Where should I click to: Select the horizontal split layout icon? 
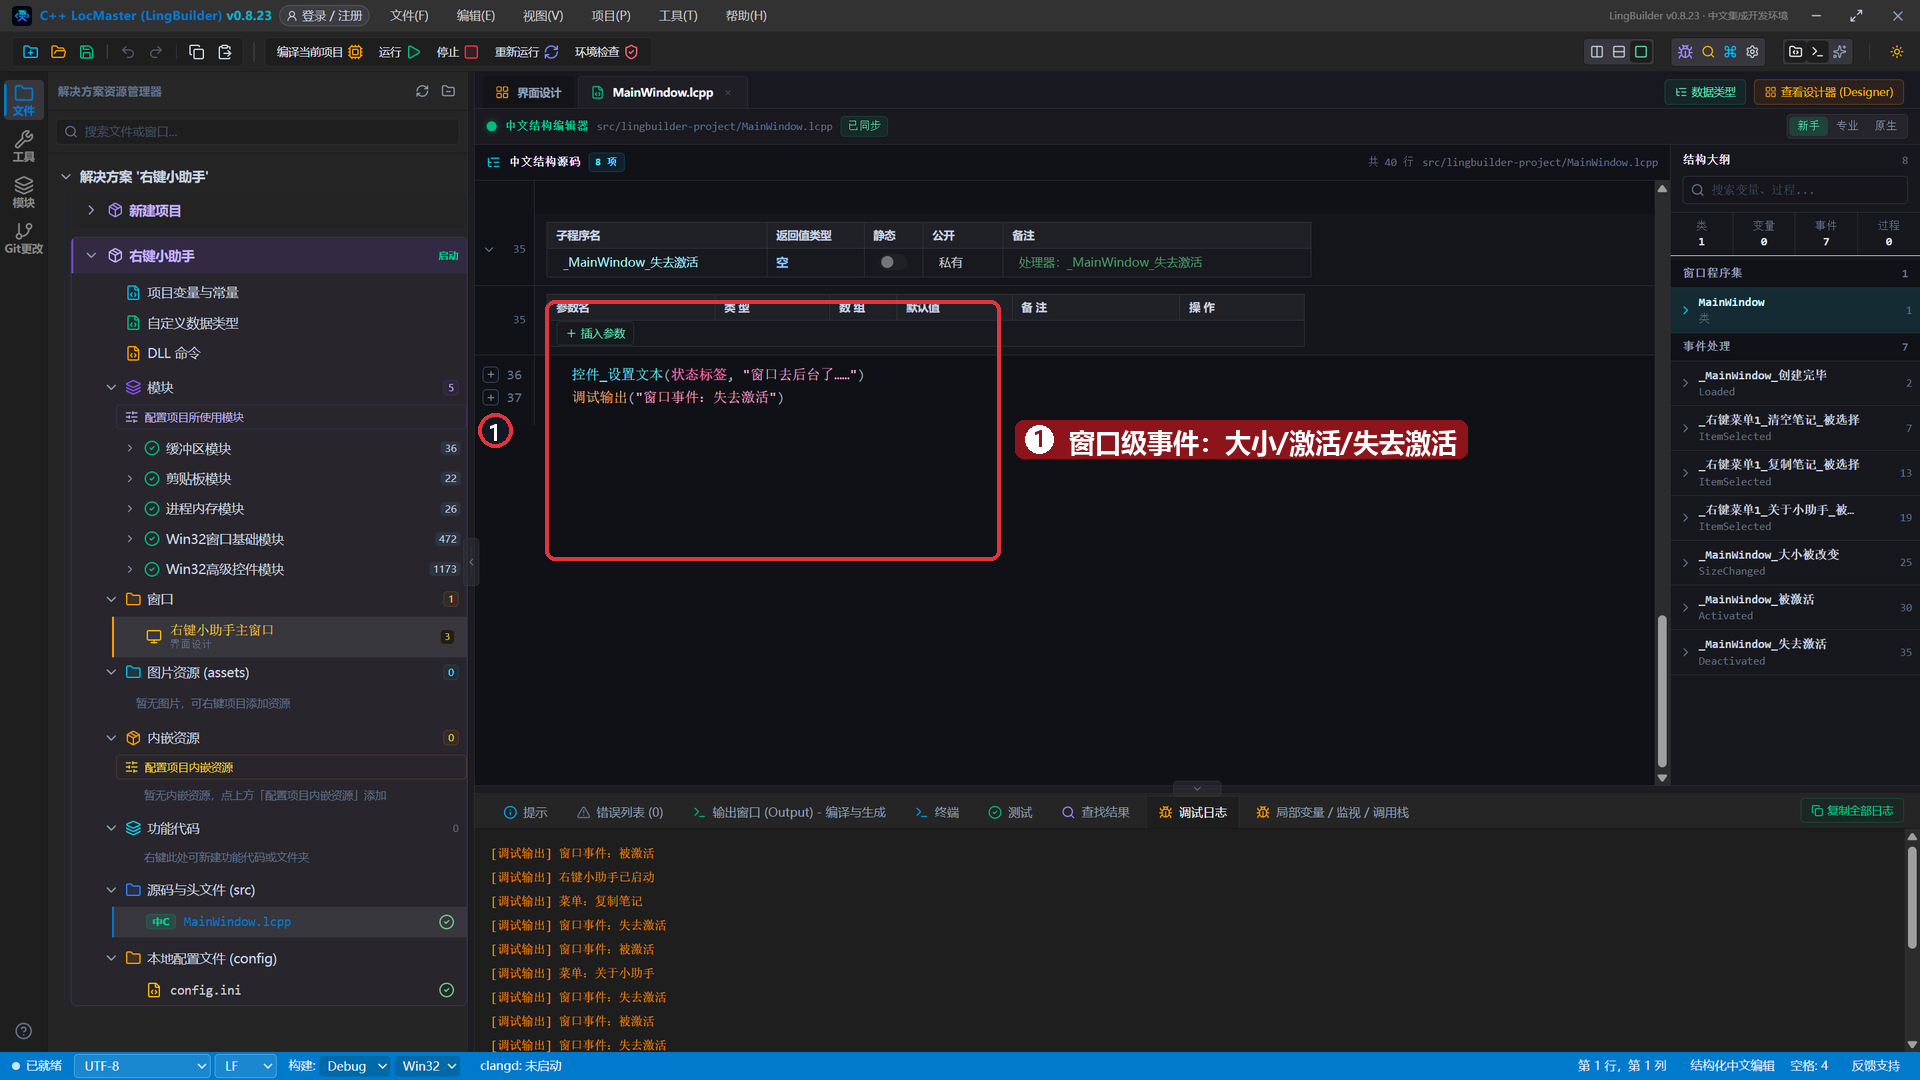click(1619, 52)
